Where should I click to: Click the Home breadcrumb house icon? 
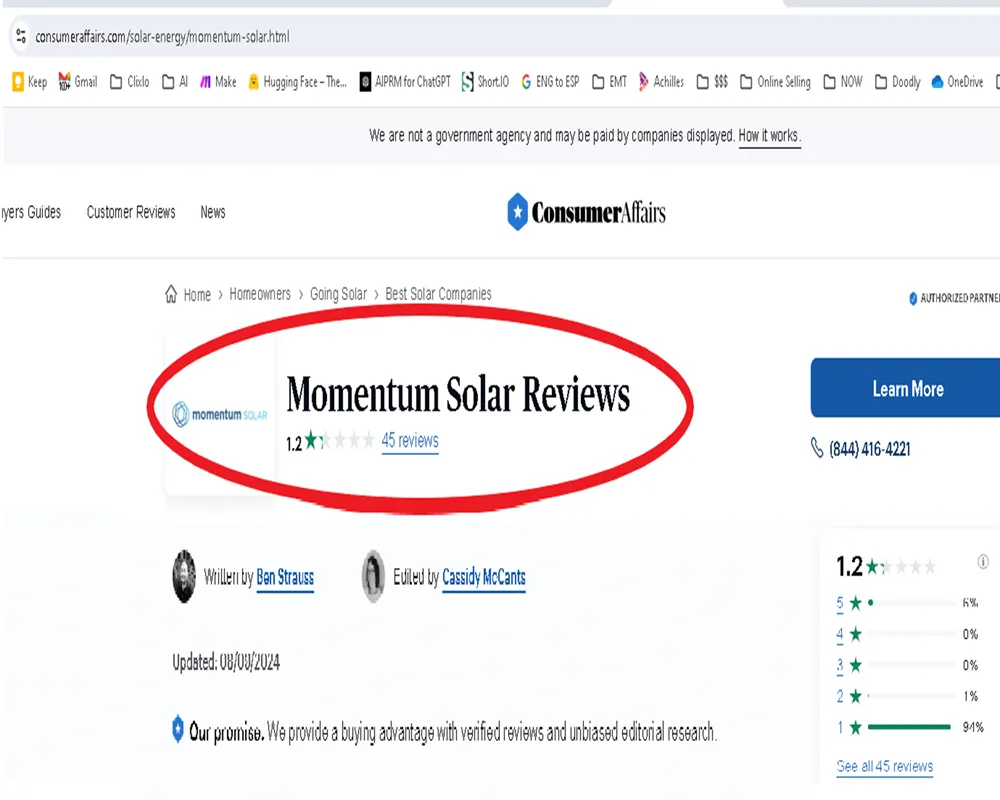(x=171, y=293)
